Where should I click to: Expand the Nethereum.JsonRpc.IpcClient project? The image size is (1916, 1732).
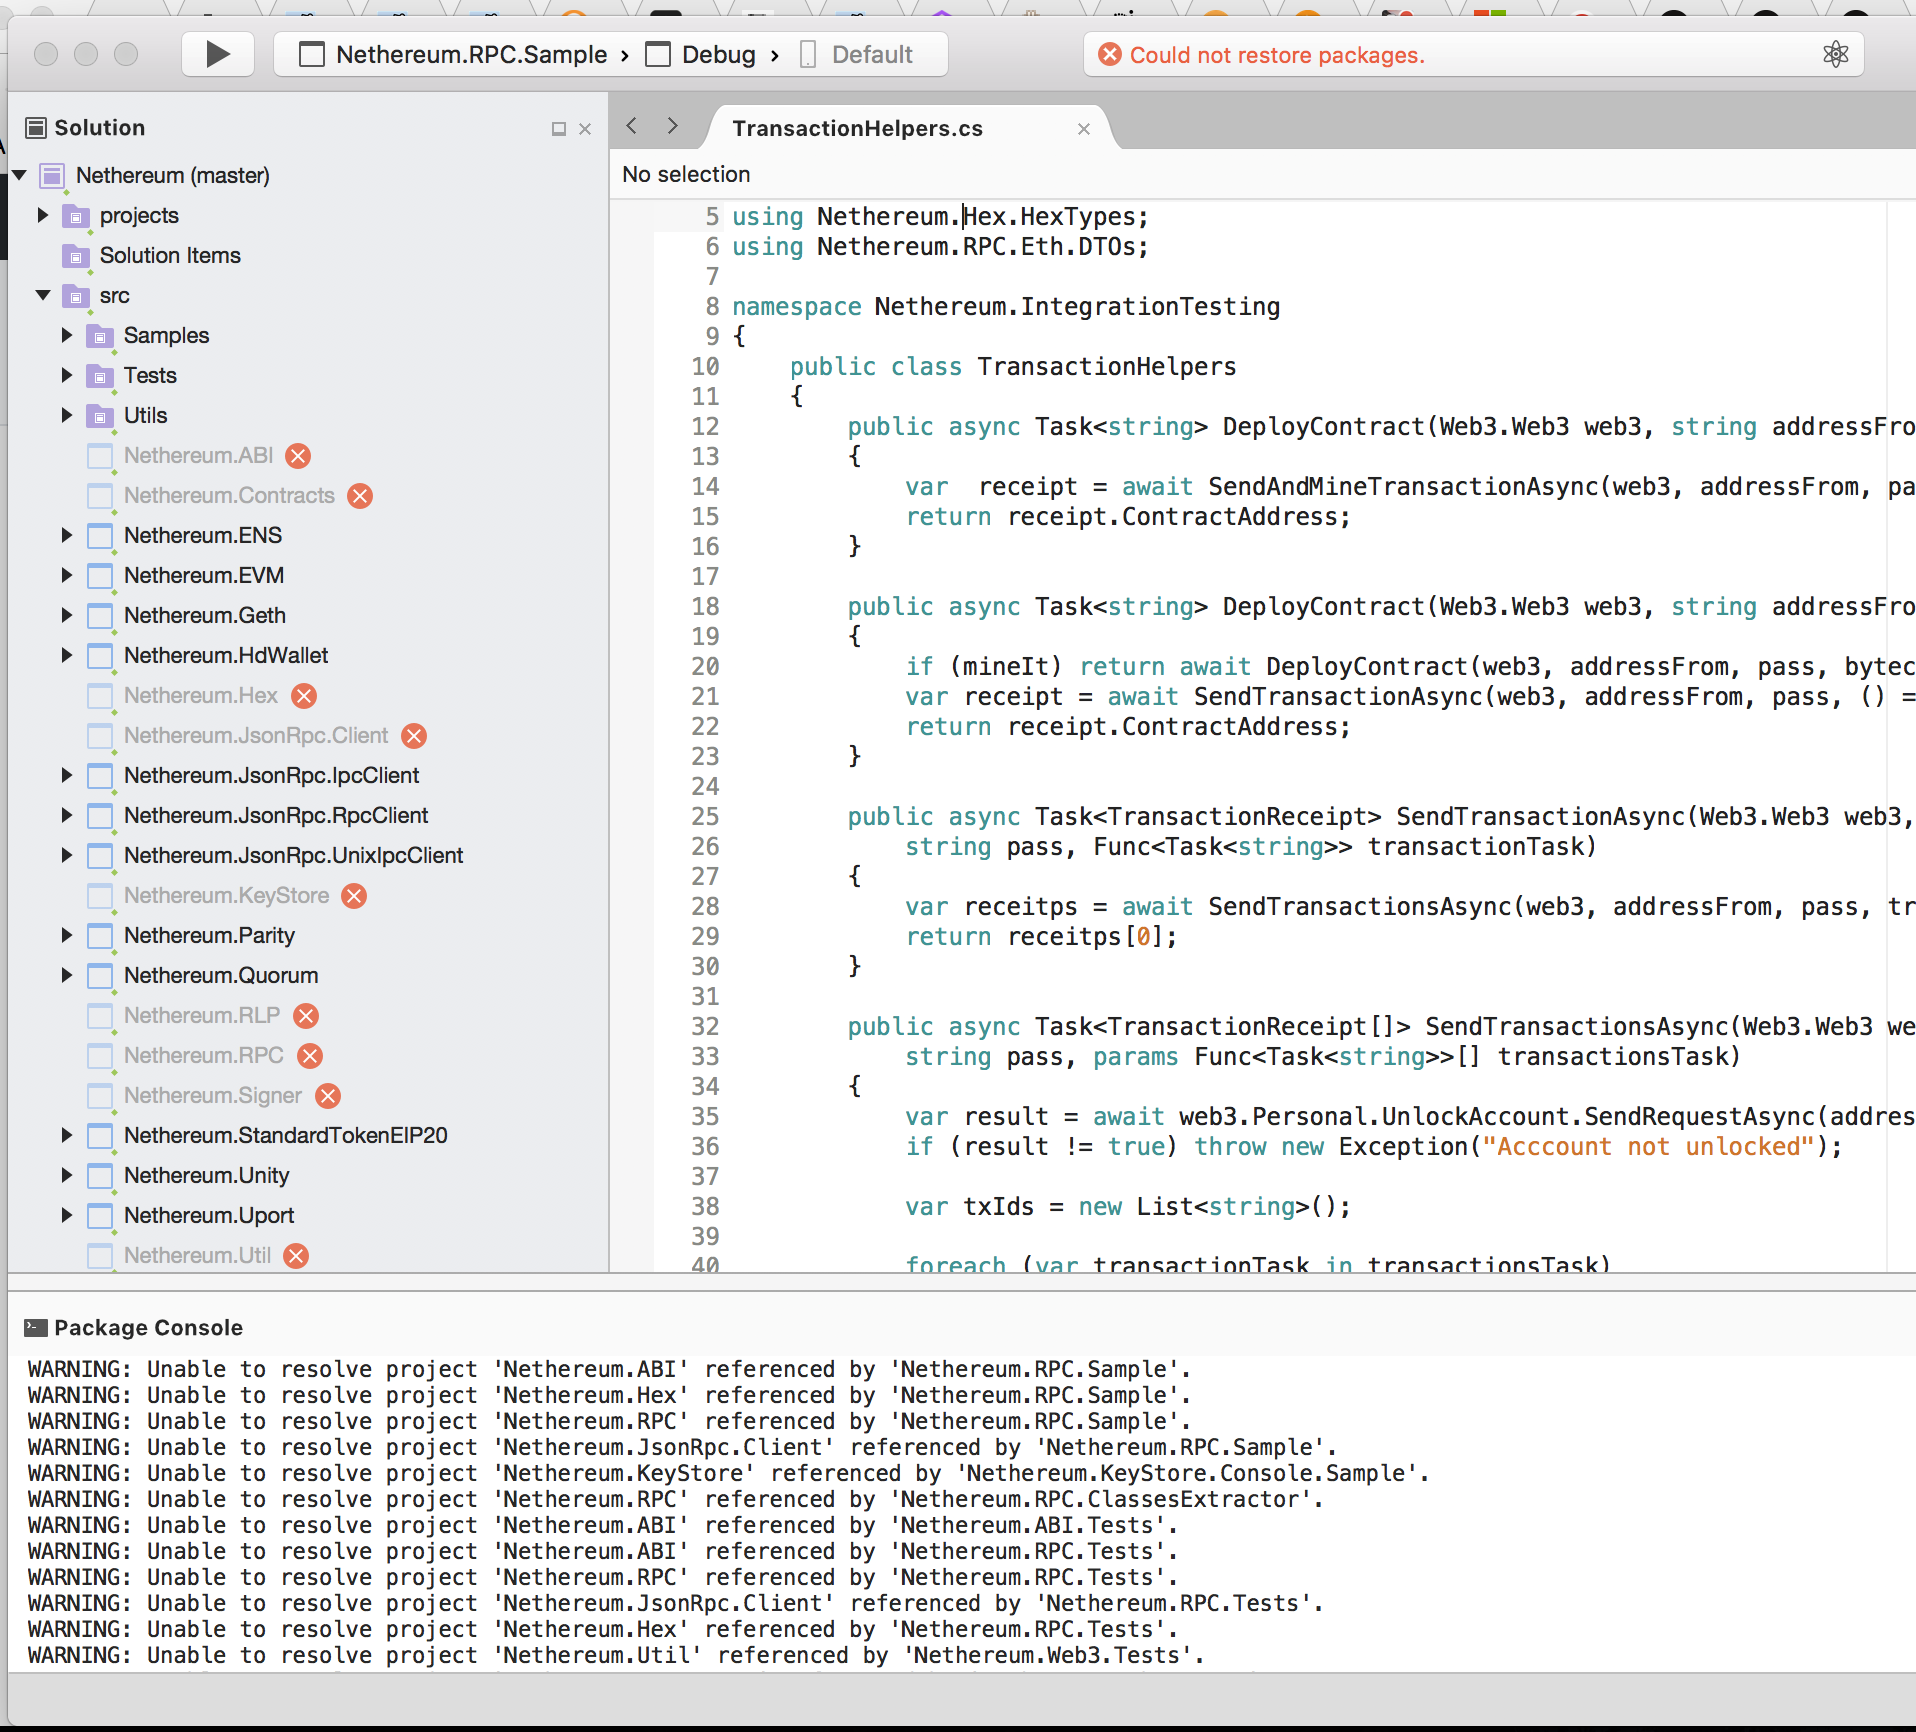click(x=66, y=776)
